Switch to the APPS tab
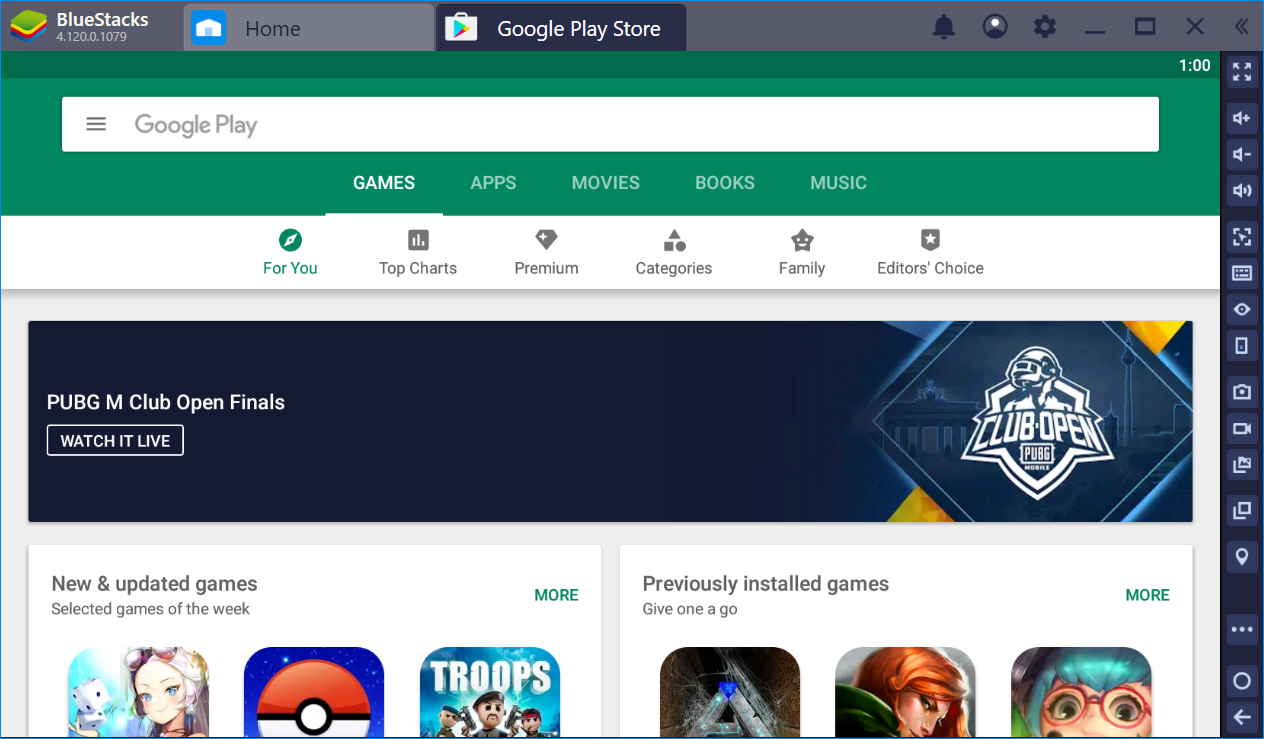This screenshot has height=739, width=1264. pos(493,183)
